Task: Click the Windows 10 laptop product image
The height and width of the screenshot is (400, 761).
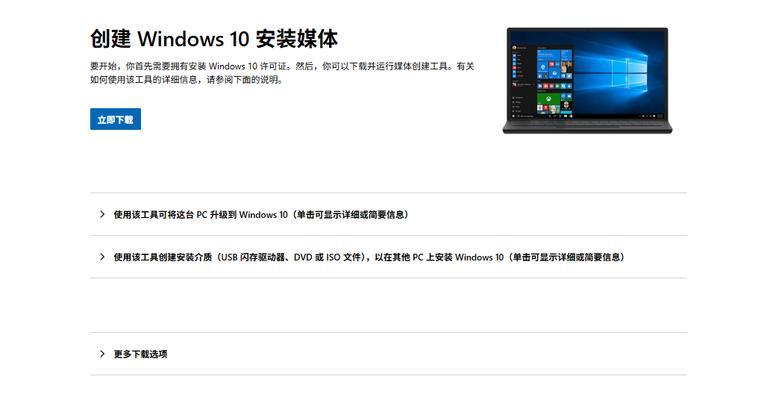Action: pos(587,80)
